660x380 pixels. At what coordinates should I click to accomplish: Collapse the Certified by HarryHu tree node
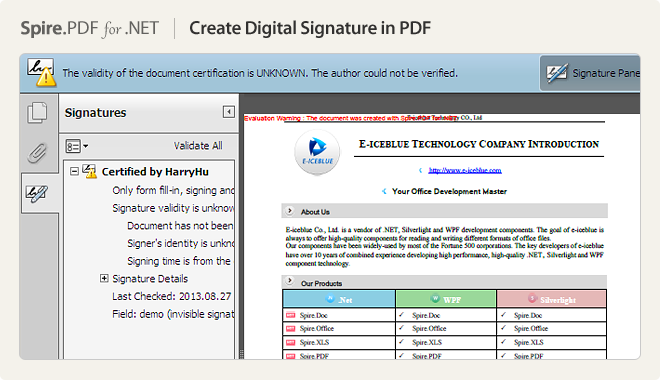[x=74, y=171]
